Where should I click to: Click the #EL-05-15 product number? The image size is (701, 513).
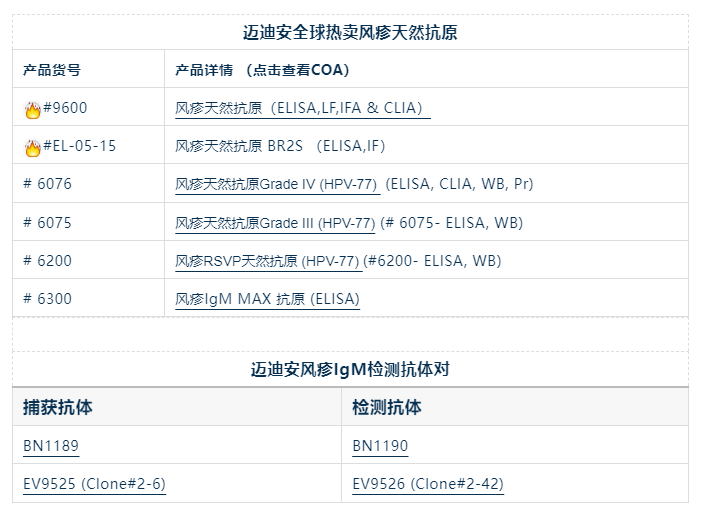[x=79, y=146]
